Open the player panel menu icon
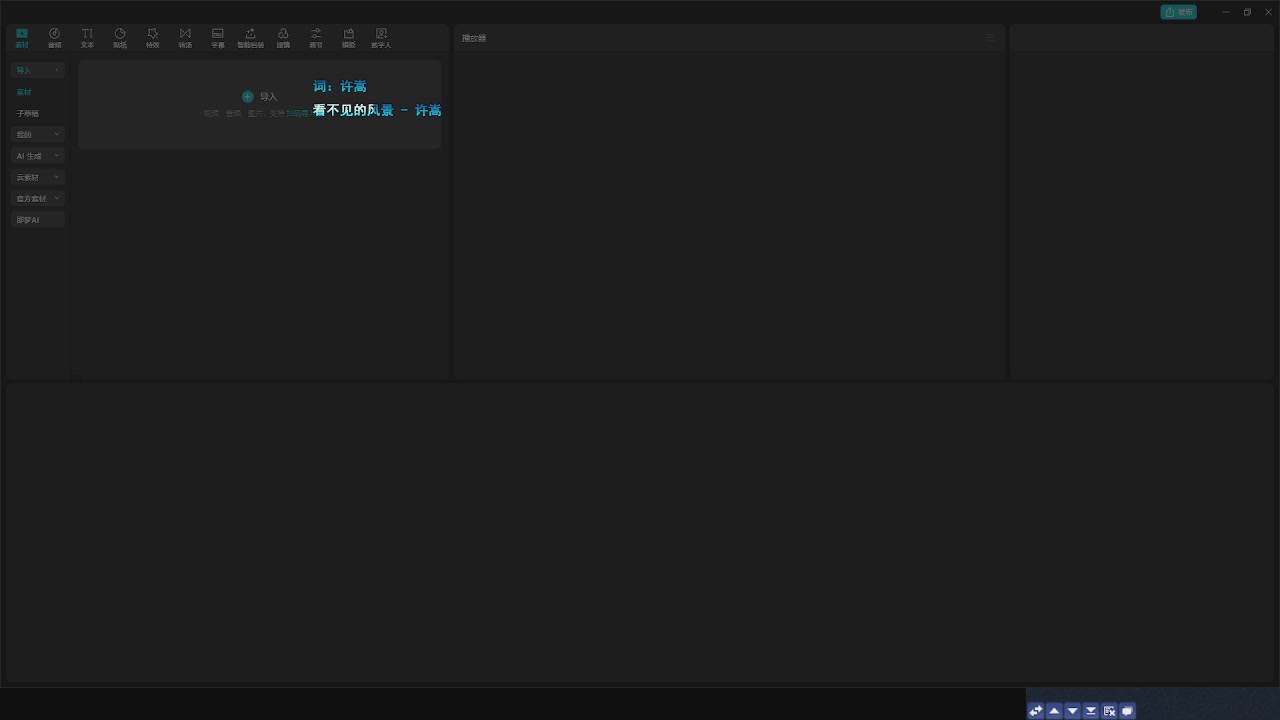Screen dimensions: 1280x720 coord(990,38)
